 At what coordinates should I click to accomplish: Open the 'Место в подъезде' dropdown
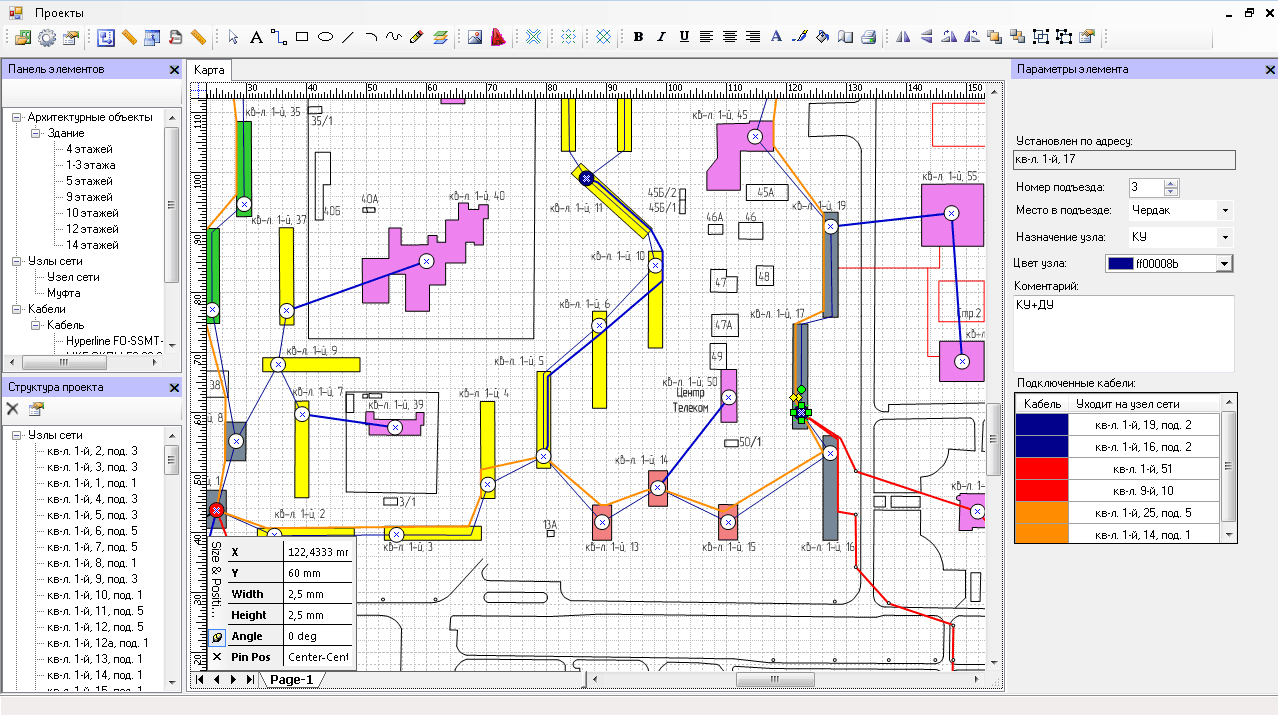(1225, 211)
